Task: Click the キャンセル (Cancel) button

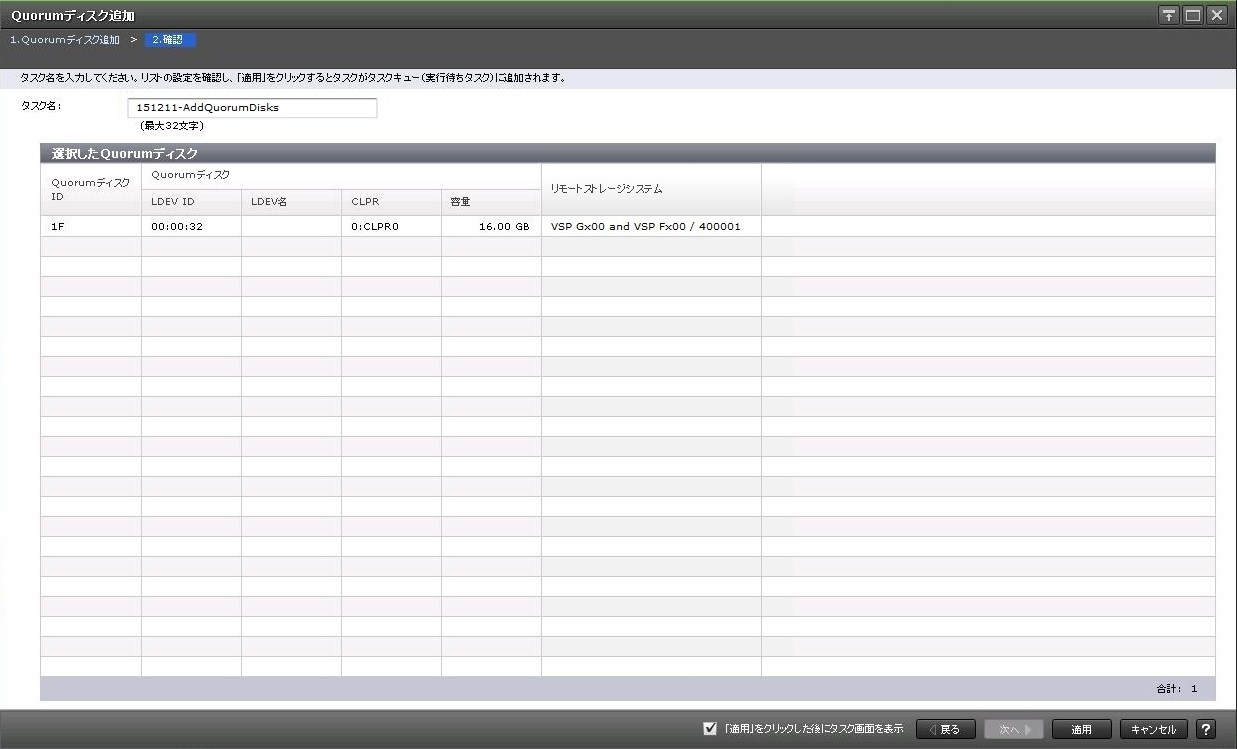Action: pos(1153,729)
